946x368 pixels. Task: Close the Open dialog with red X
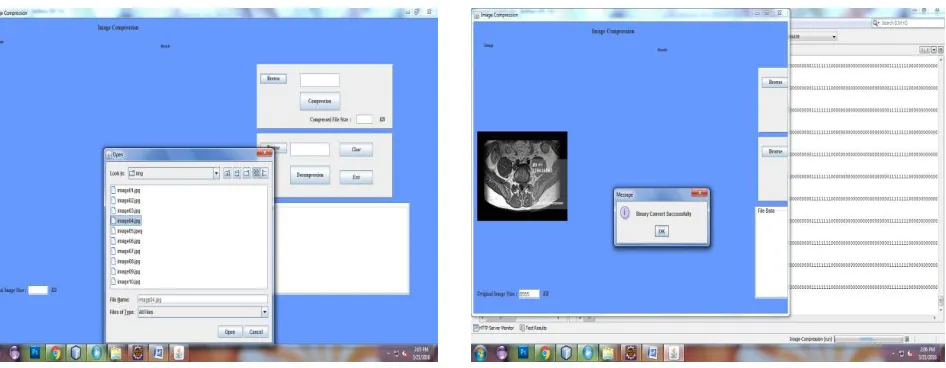pos(264,154)
